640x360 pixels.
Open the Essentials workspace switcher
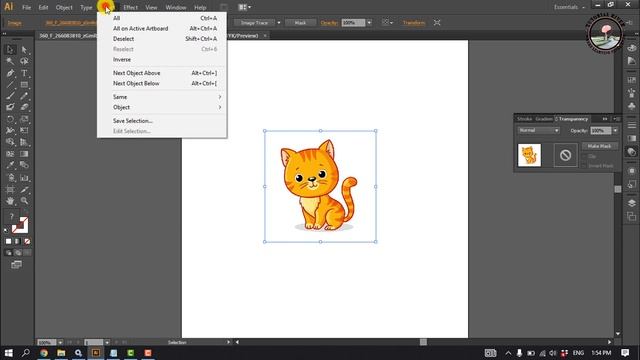pos(569,7)
